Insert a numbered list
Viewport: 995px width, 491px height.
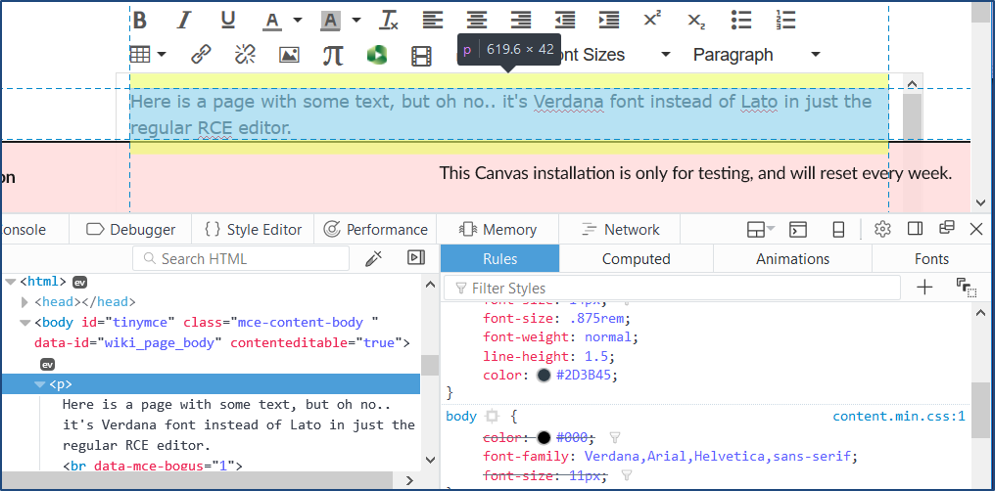tap(786, 20)
